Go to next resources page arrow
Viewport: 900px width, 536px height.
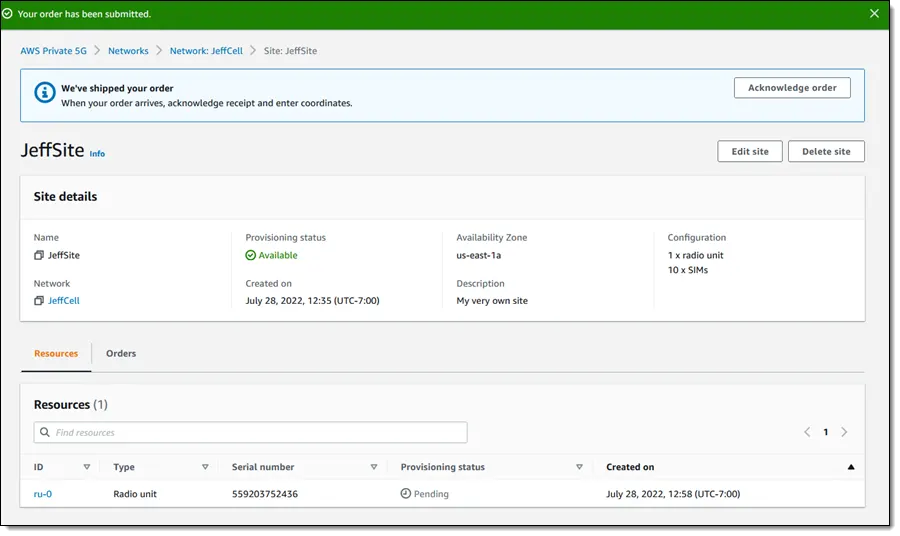click(x=844, y=432)
